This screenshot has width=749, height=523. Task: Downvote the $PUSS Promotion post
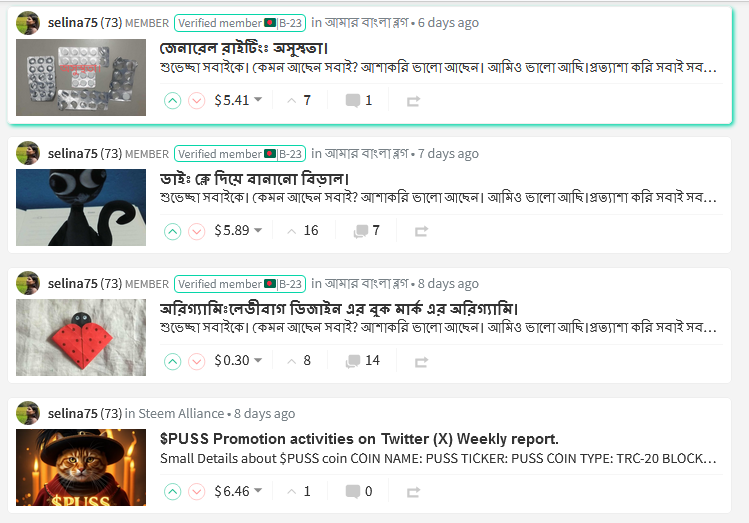tap(196, 491)
